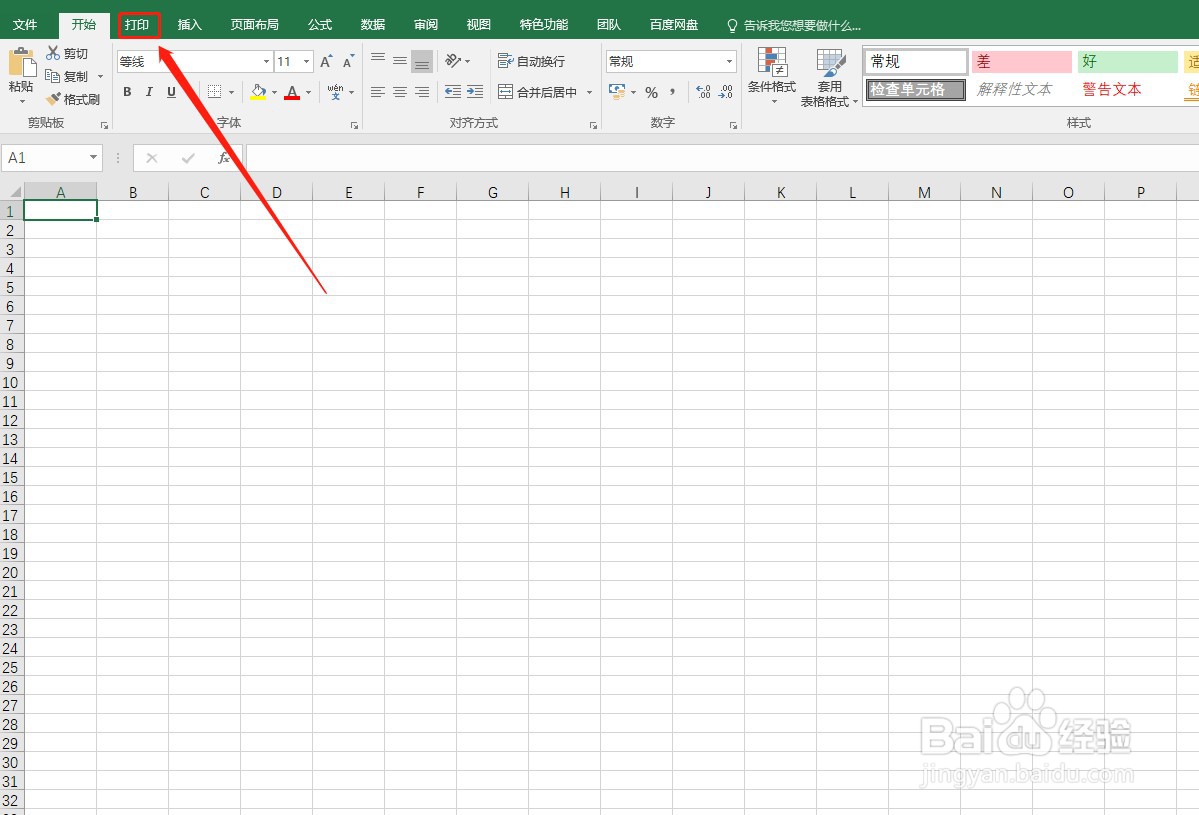Select the Format Painter brush
1199x815 pixels.
[x=53, y=99]
